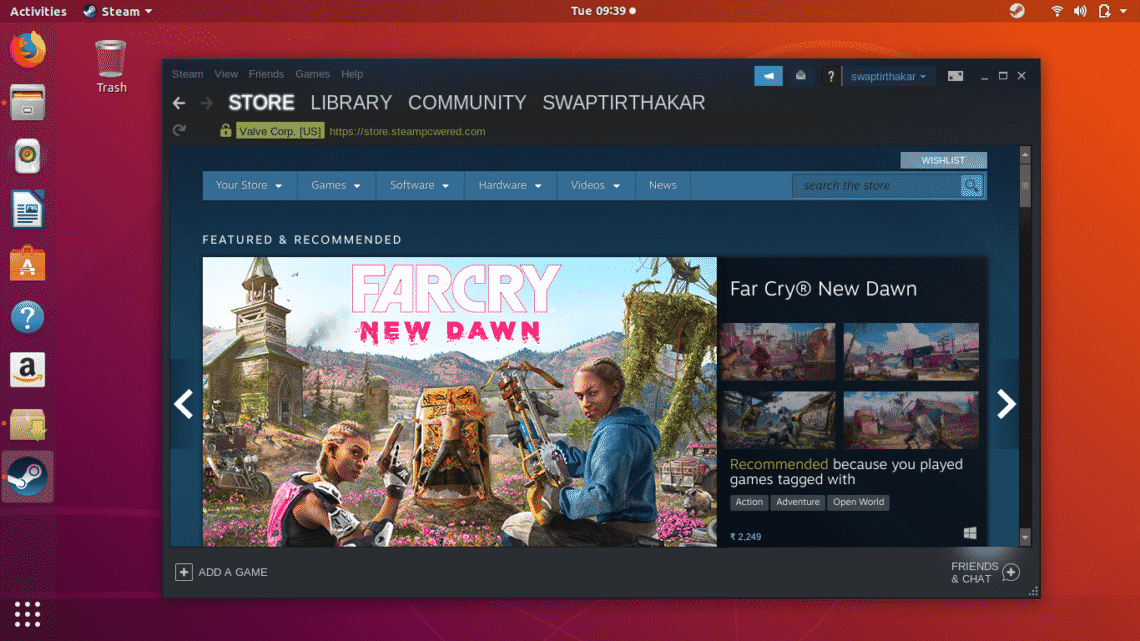Go forward with Steam's forward arrow
1140x641 pixels.
(x=207, y=103)
